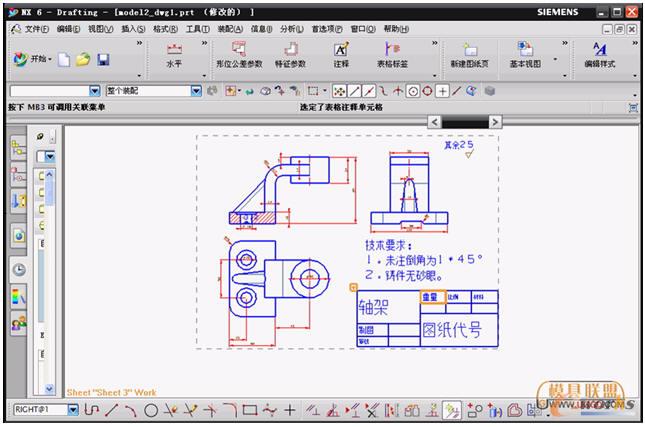Viewport: 645px width, 427px height.
Task: Create a New Sheet (新建图纸页)
Action: coord(471,54)
